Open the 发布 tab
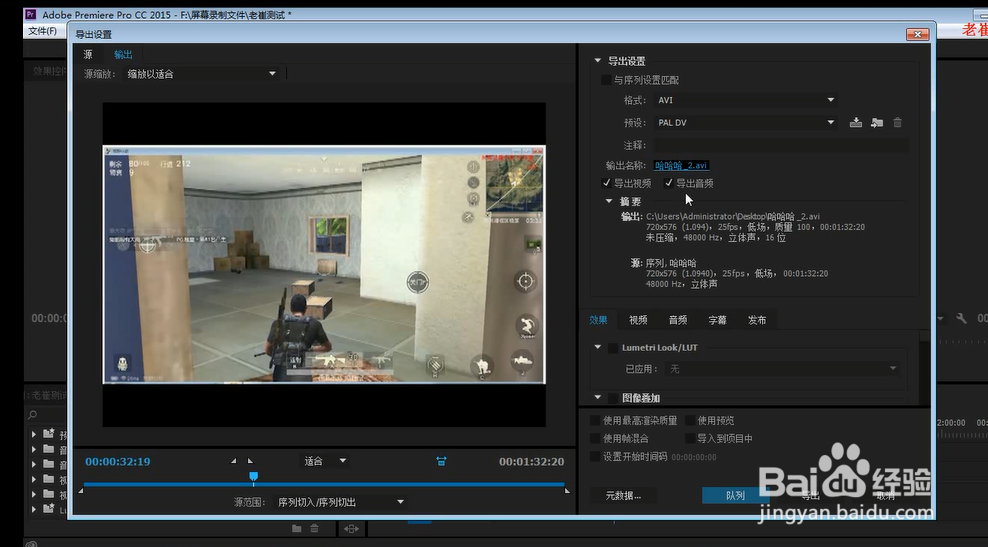The height and width of the screenshot is (547, 988). 757,320
